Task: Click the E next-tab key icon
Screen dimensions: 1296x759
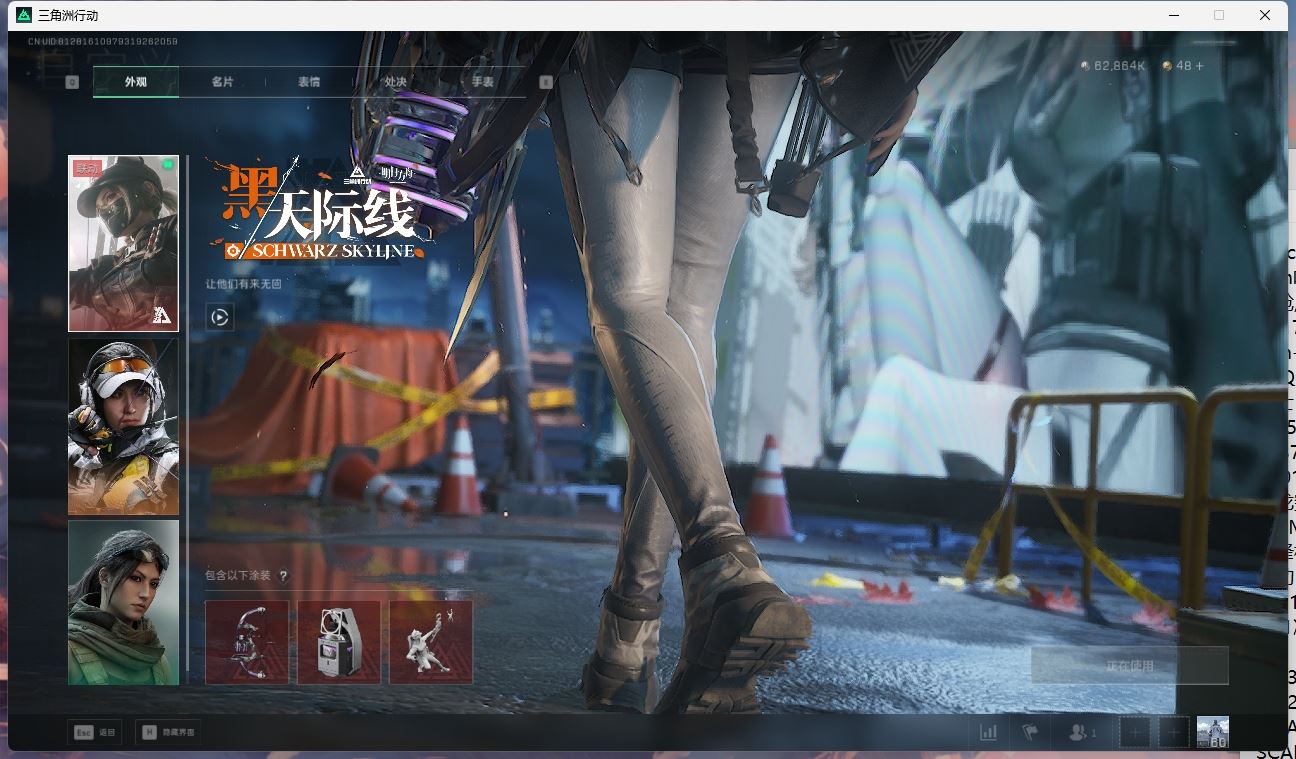Action: pyautogui.click(x=546, y=82)
